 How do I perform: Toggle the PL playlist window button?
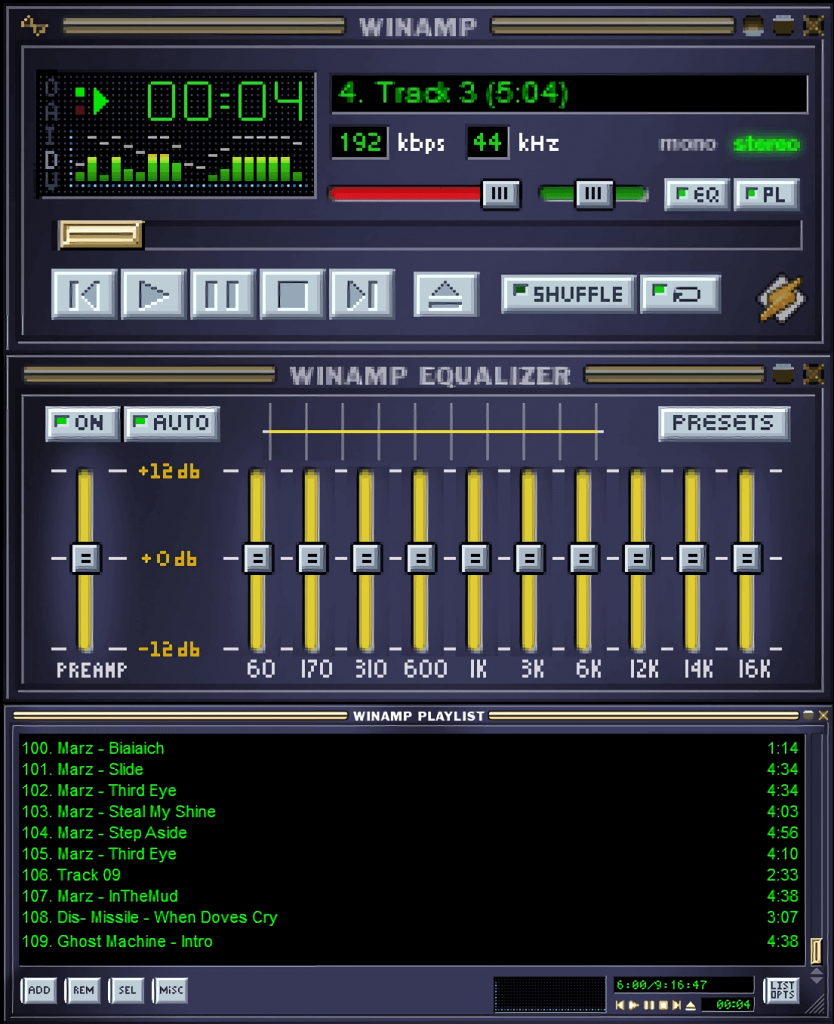coord(766,194)
